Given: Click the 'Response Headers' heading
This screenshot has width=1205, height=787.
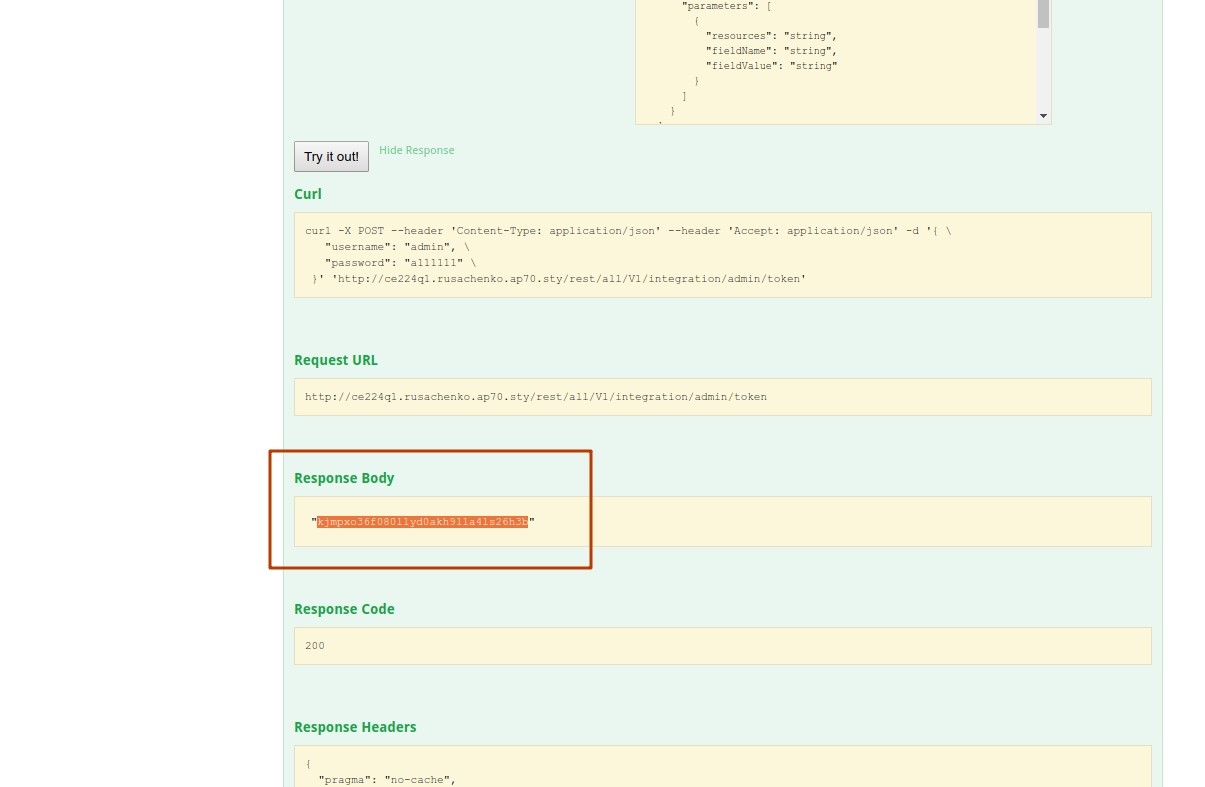Looking at the screenshot, I should [x=355, y=727].
